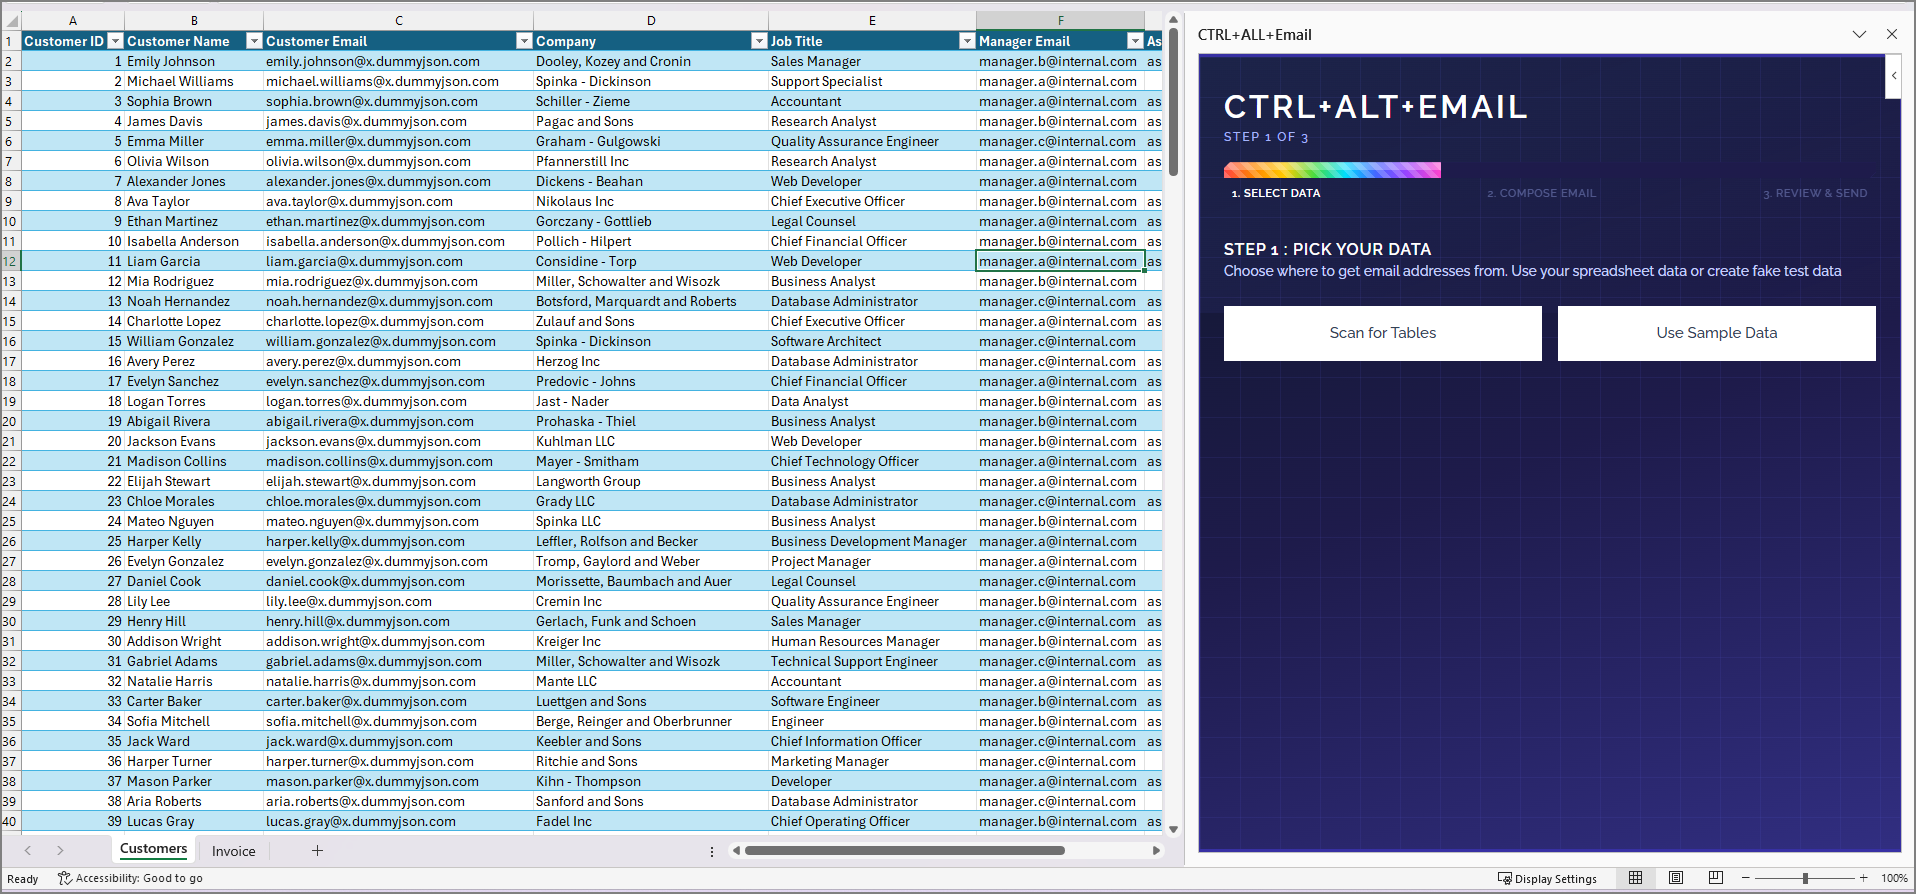Select column F header

coord(1060,21)
